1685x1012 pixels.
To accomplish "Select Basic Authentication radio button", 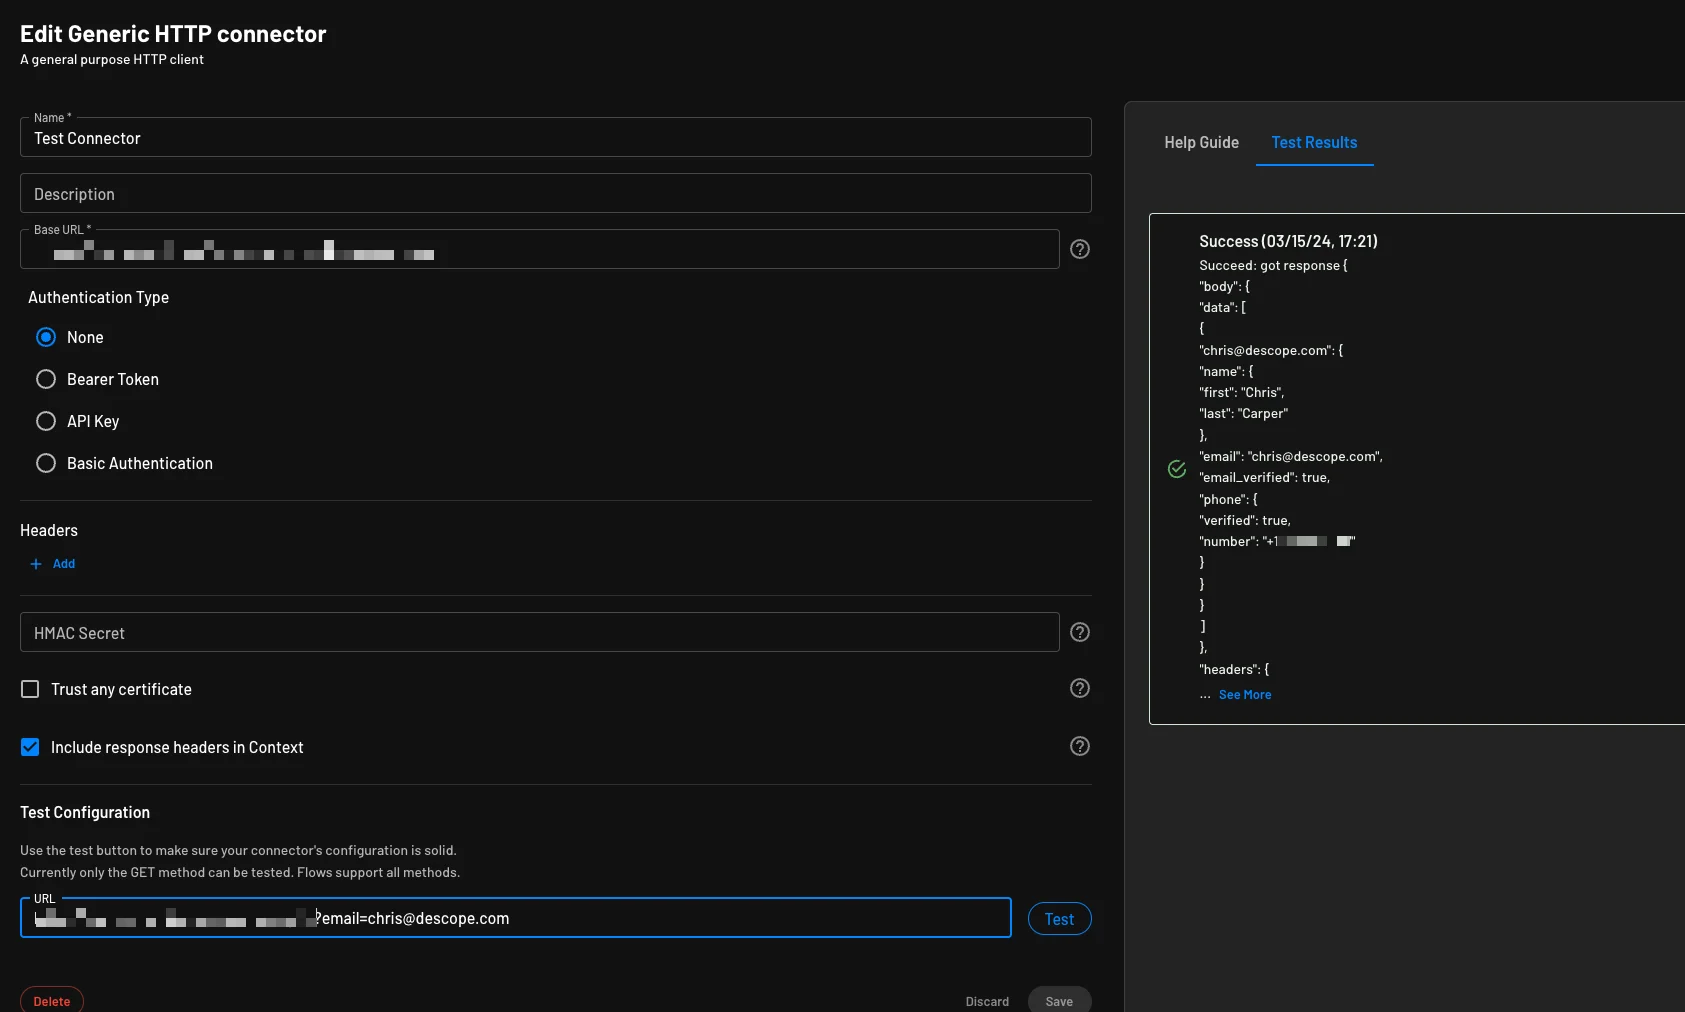I will (46, 463).
